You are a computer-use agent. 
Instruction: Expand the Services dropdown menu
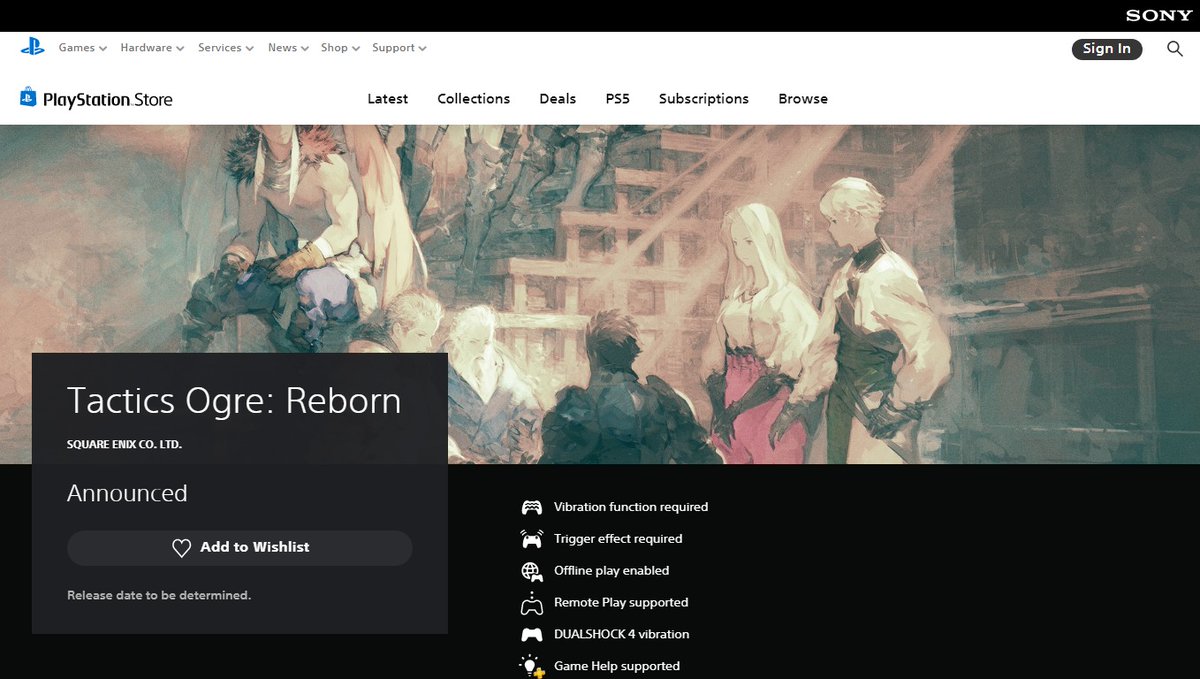tap(225, 48)
